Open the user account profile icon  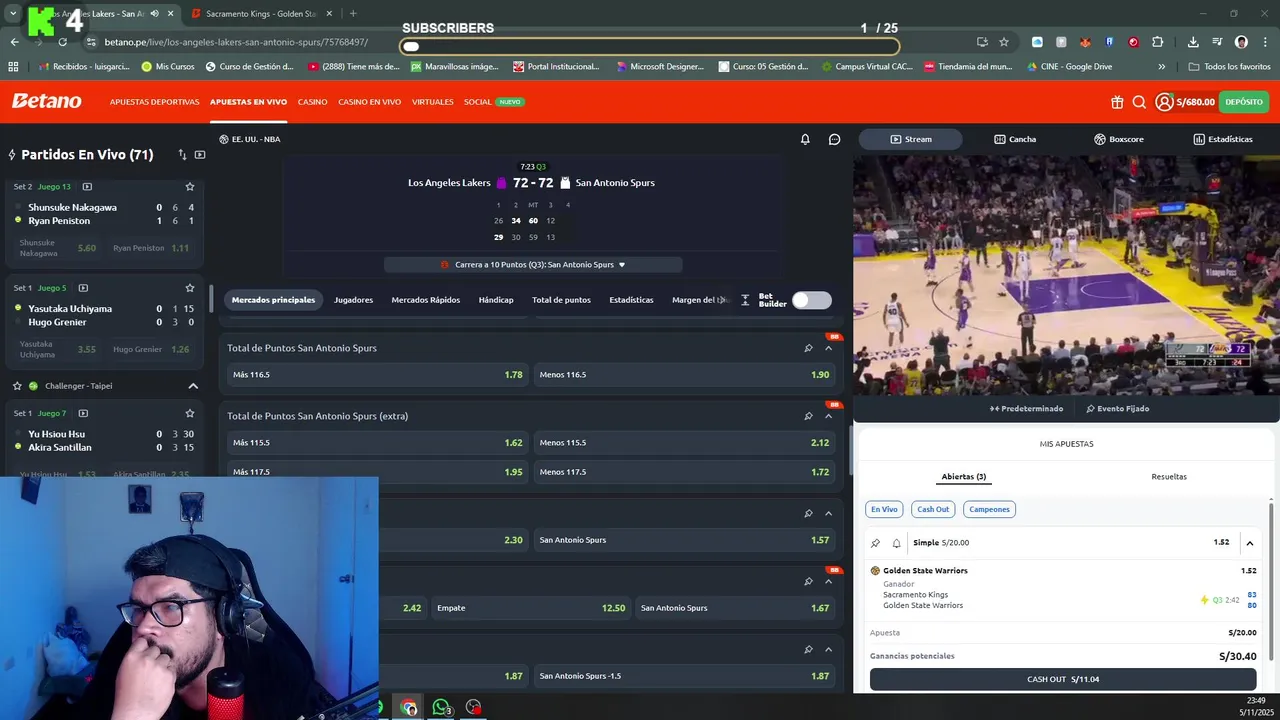point(1164,102)
